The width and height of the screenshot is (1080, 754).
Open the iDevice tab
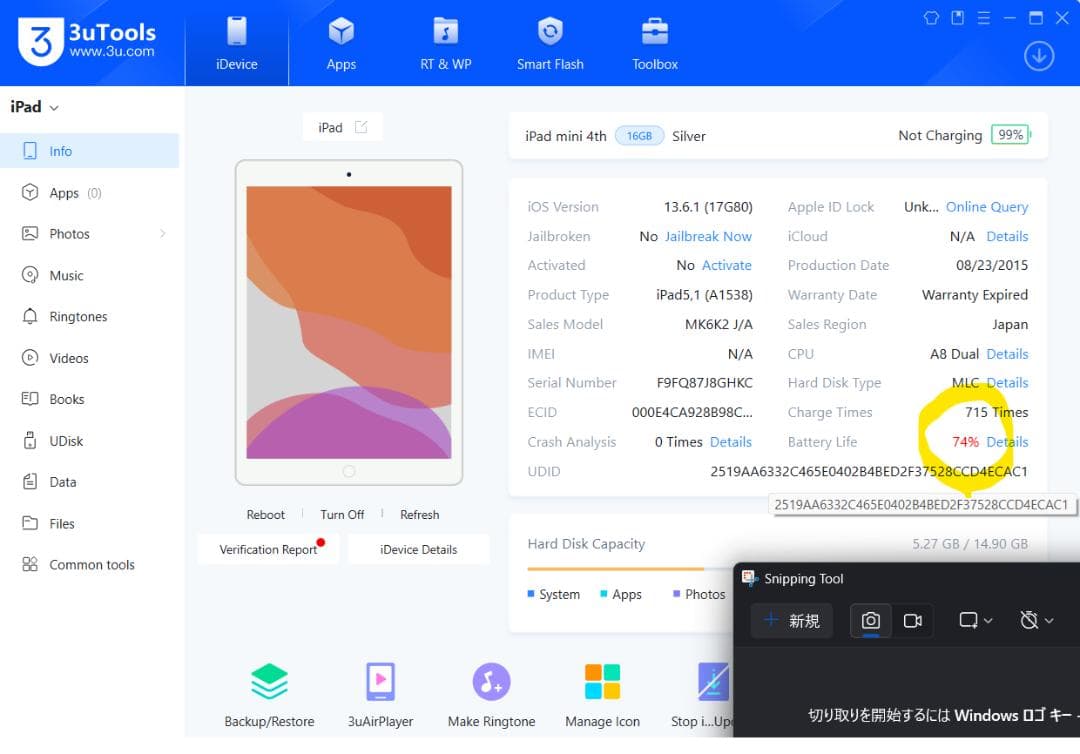point(236,43)
